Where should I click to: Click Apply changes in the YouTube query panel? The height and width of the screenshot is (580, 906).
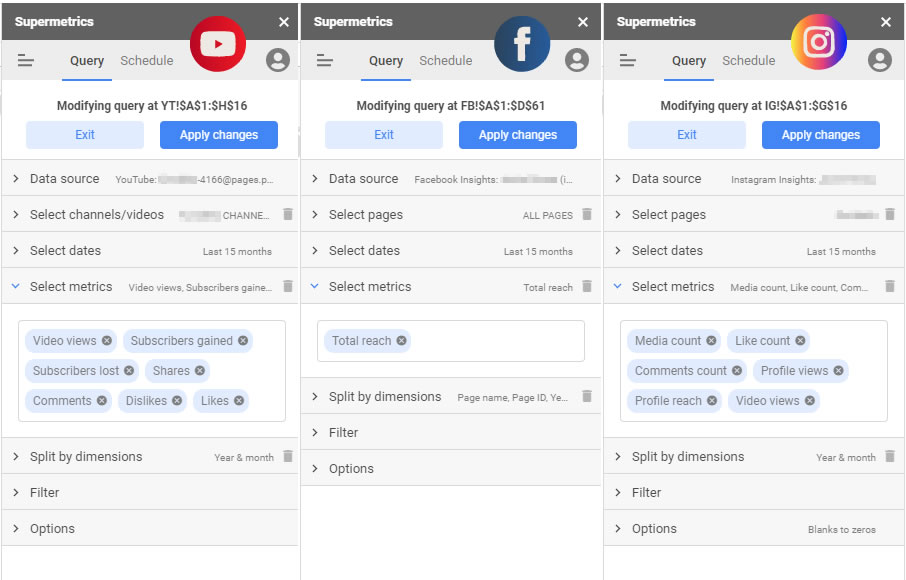pos(219,135)
